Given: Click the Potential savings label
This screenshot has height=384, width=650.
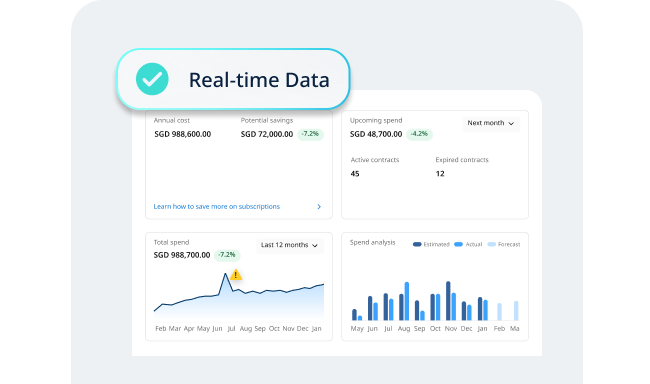Looking at the screenshot, I should click(x=267, y=120).
